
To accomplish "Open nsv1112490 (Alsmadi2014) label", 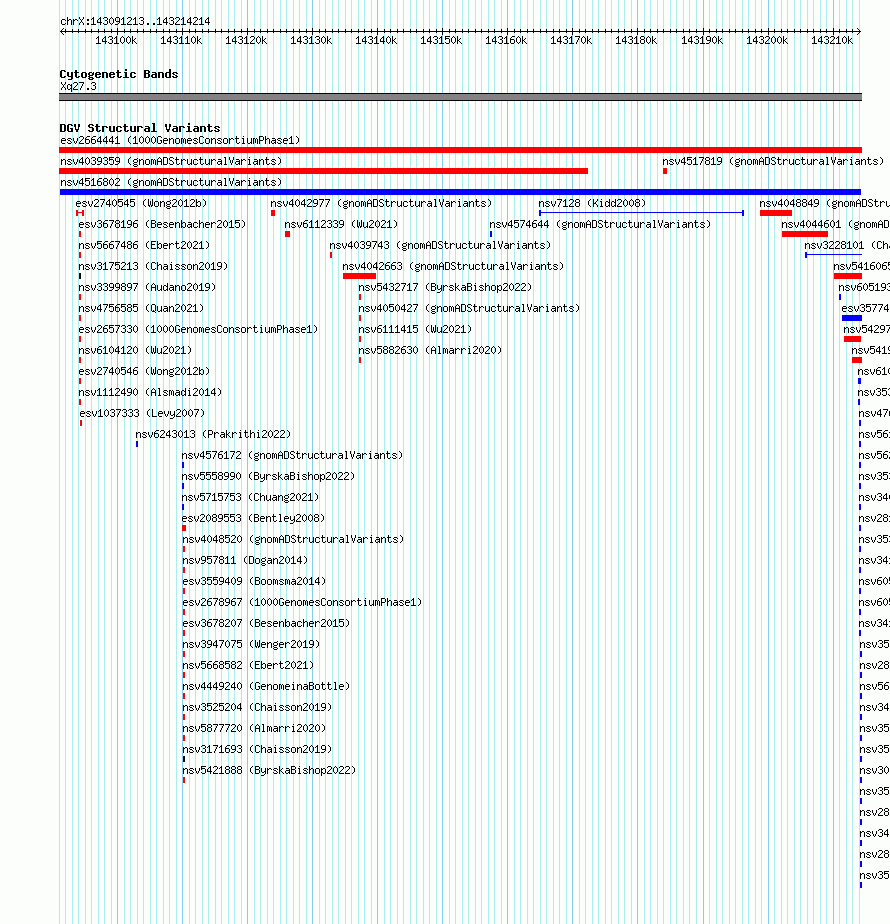I will [x=150, y=392].
